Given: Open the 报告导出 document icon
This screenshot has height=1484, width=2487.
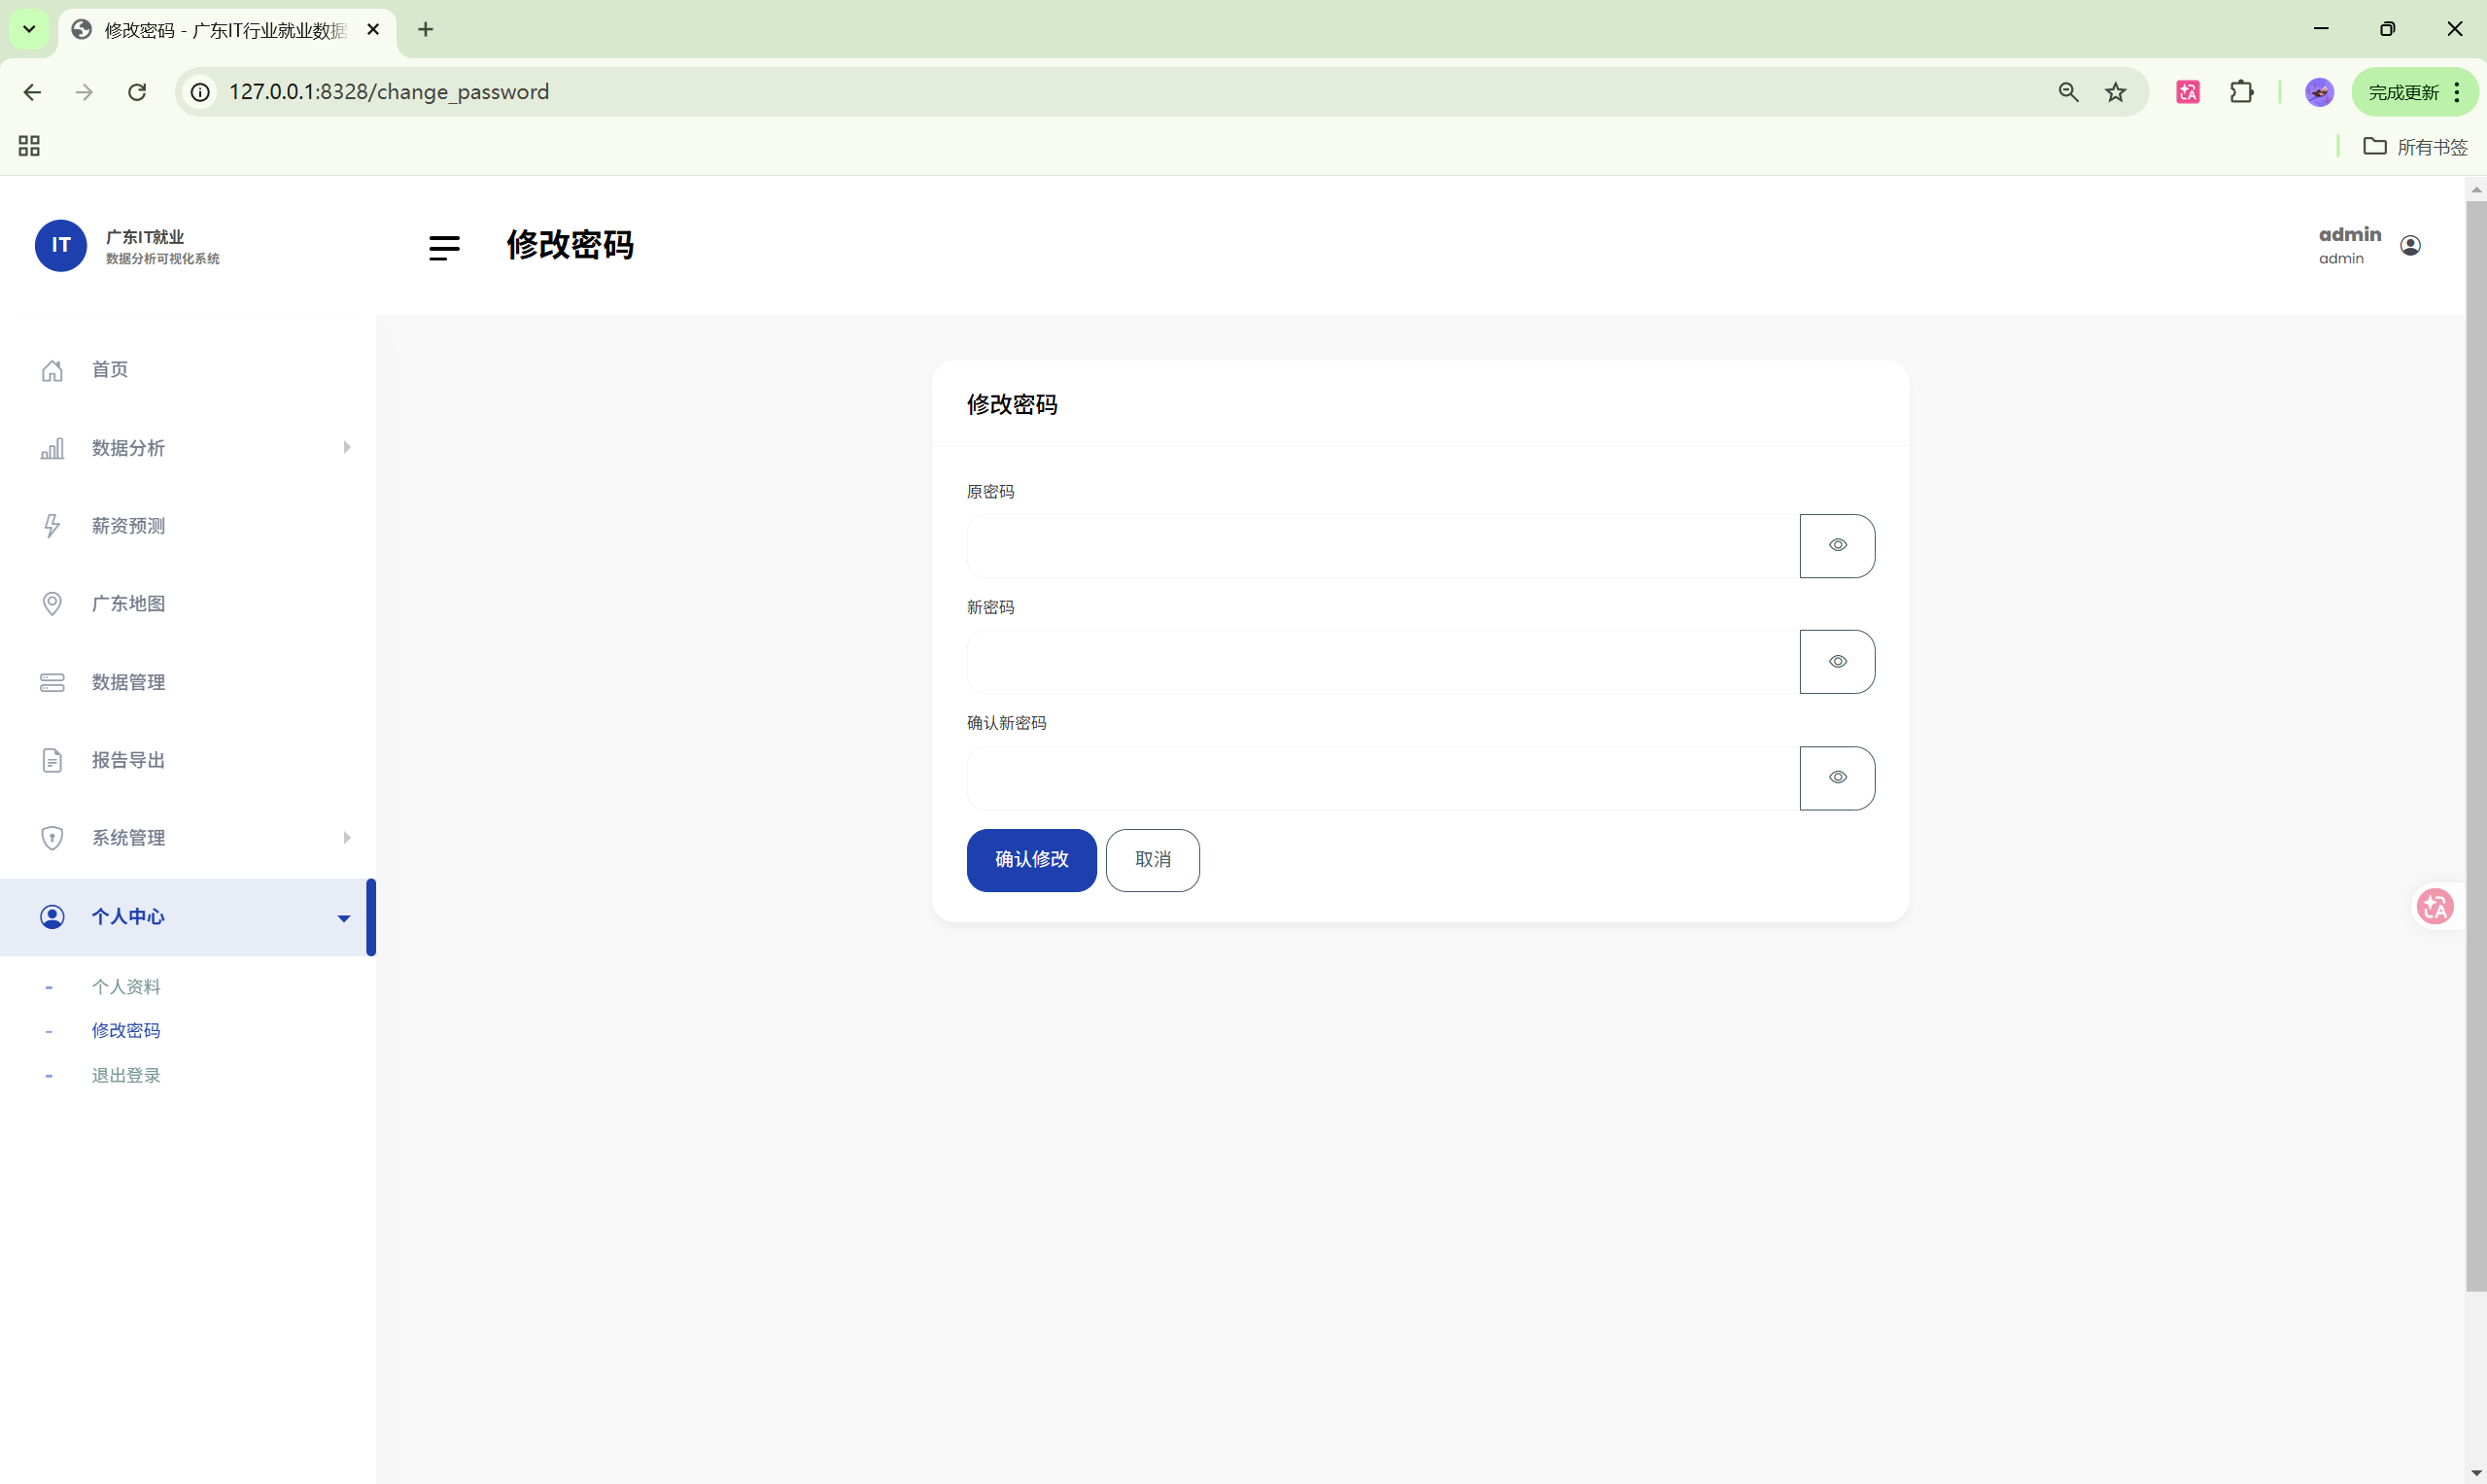Looking at the screenshot, I should point(52,759).
